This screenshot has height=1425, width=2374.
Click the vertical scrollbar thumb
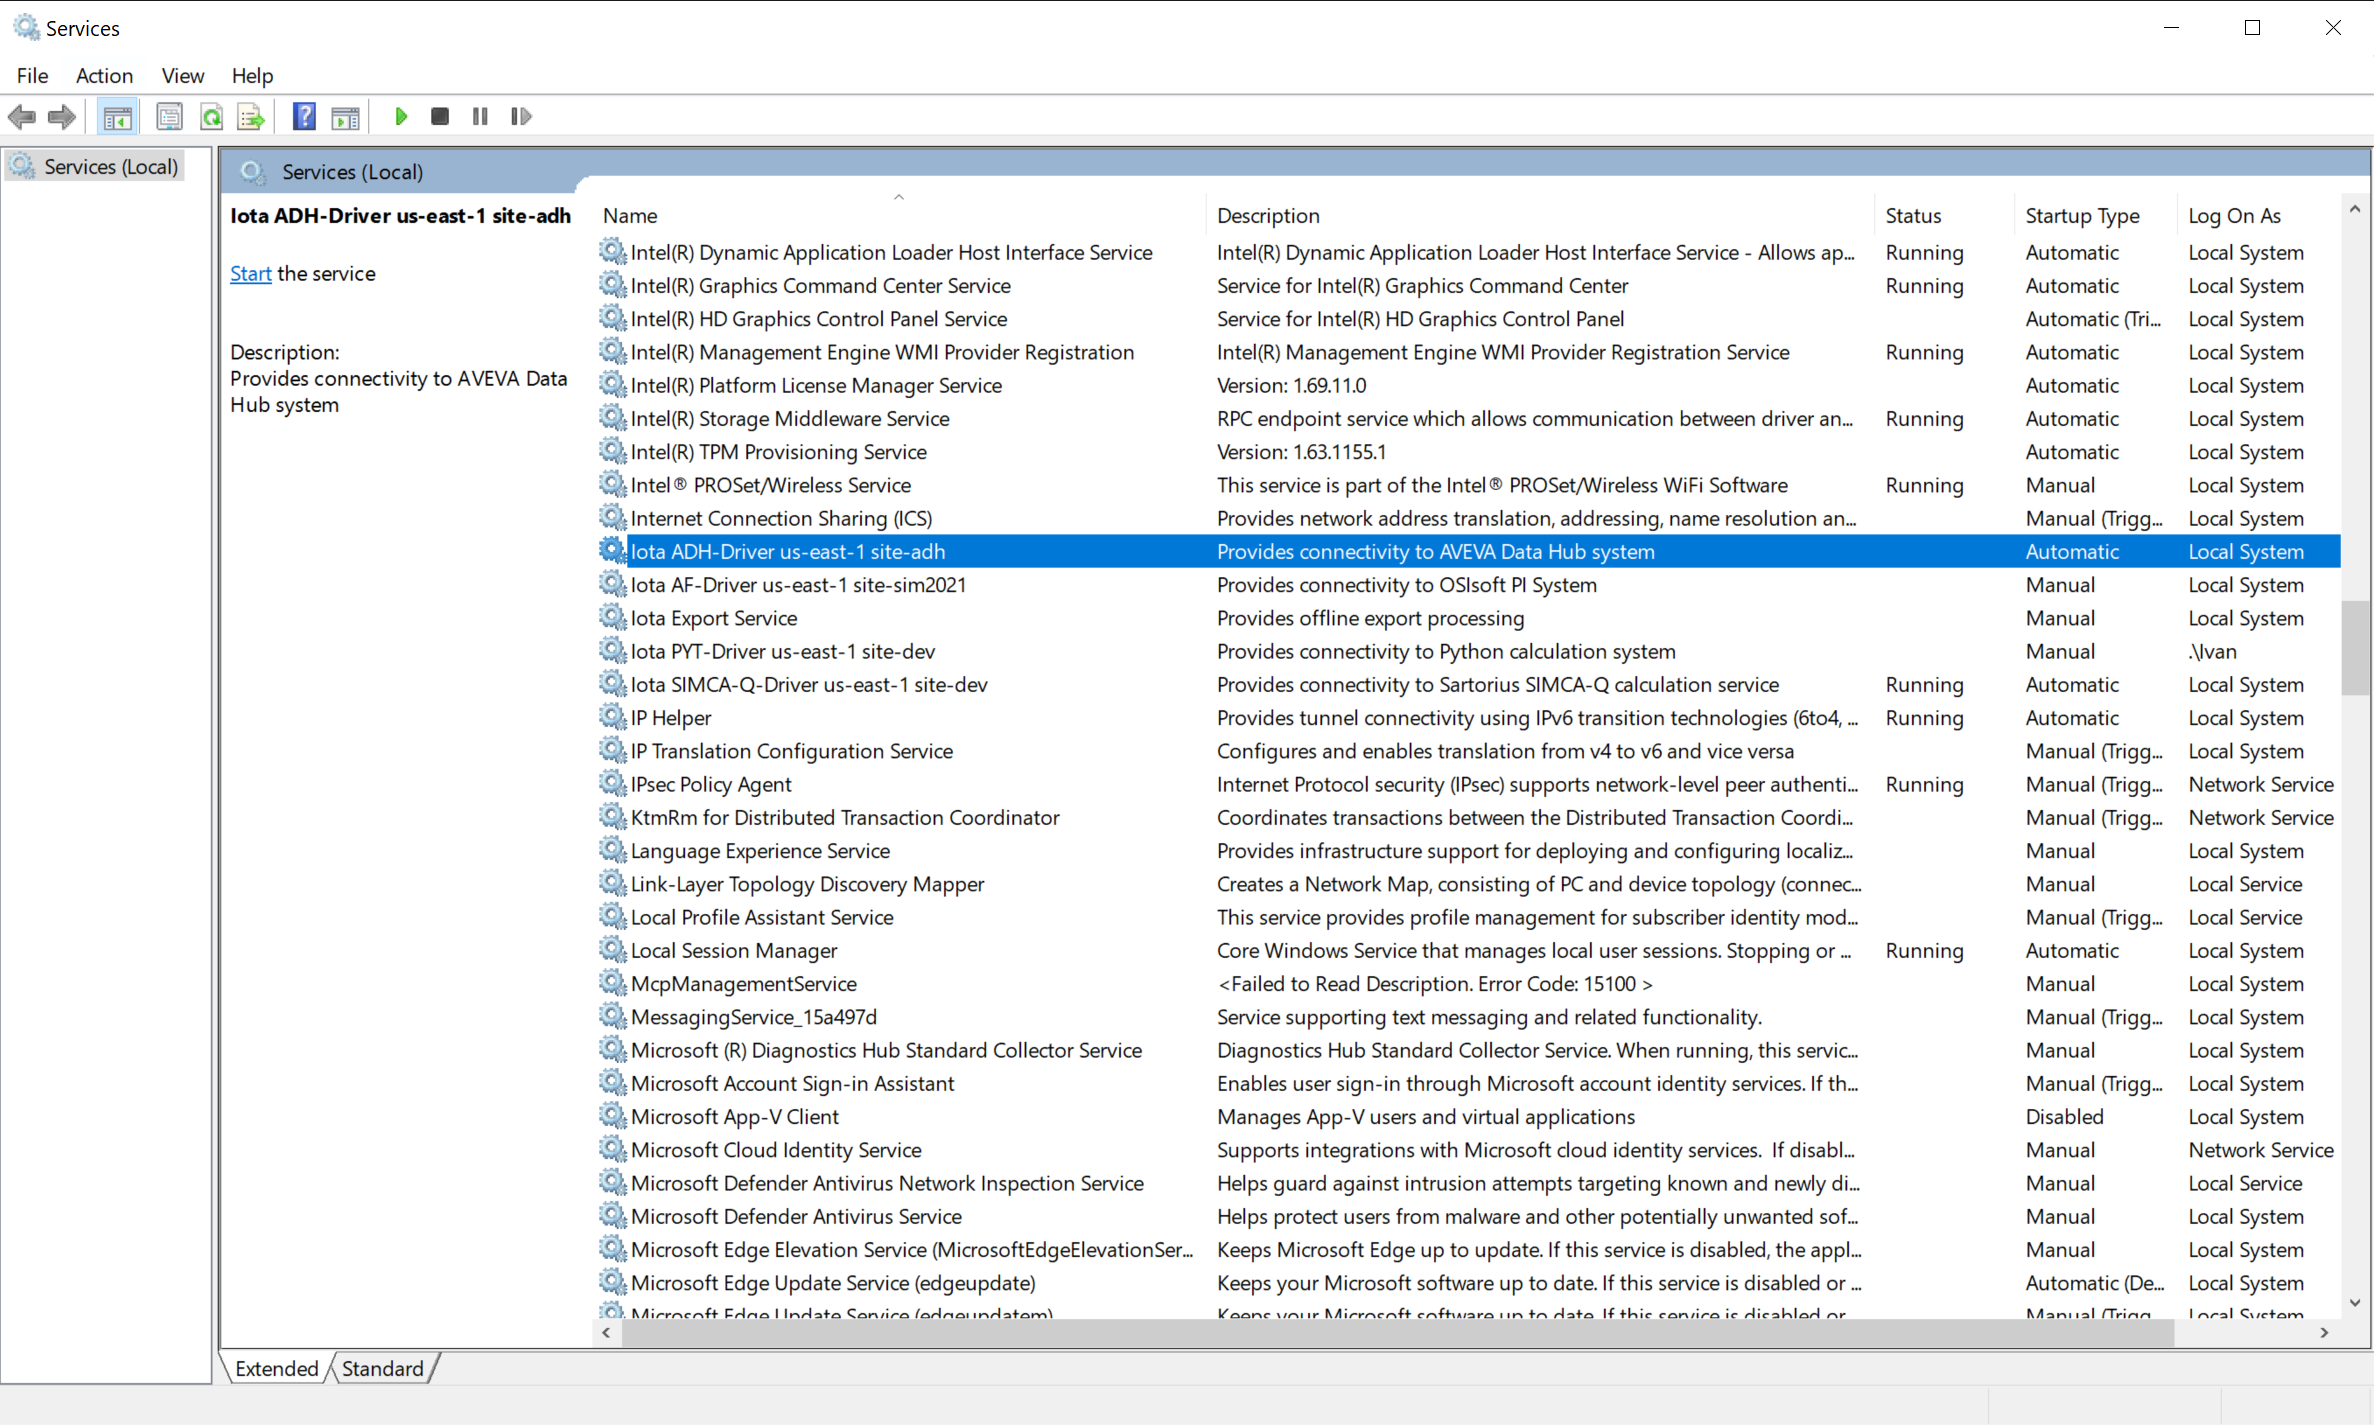(x=2355, y=647)
